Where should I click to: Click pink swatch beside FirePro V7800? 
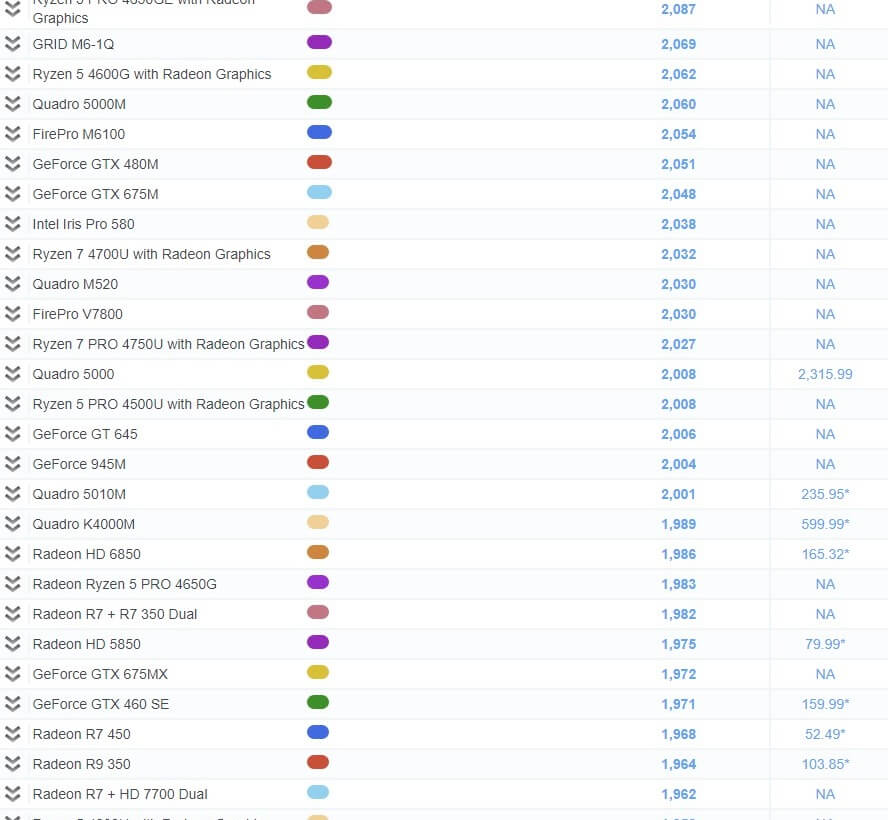pos(318,313)
